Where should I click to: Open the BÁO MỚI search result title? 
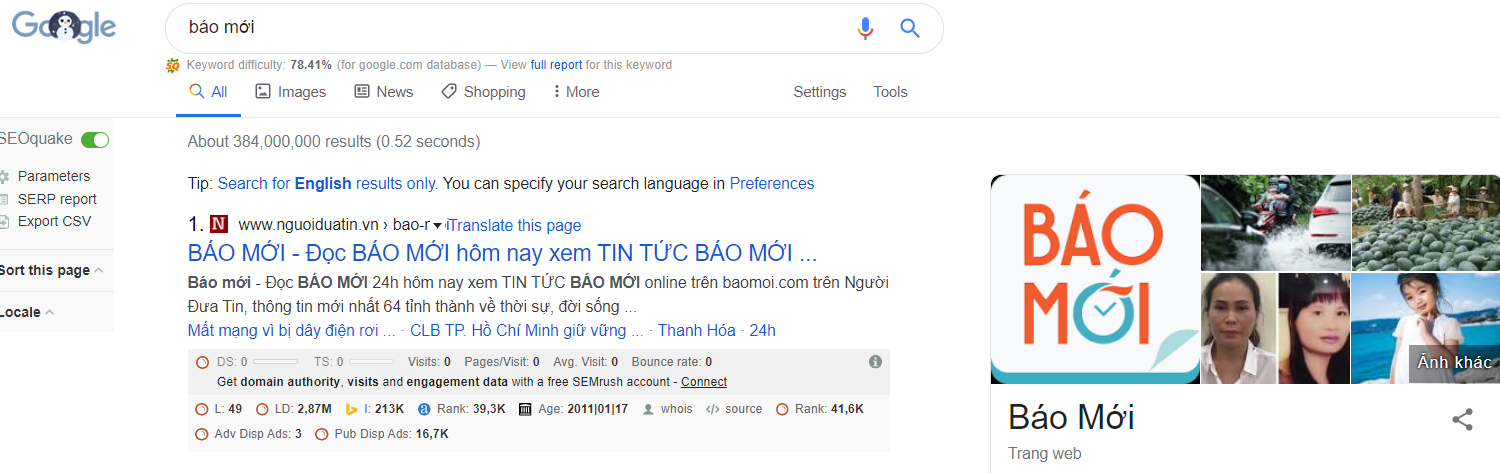pyautogui.click(x=502, y=251)
